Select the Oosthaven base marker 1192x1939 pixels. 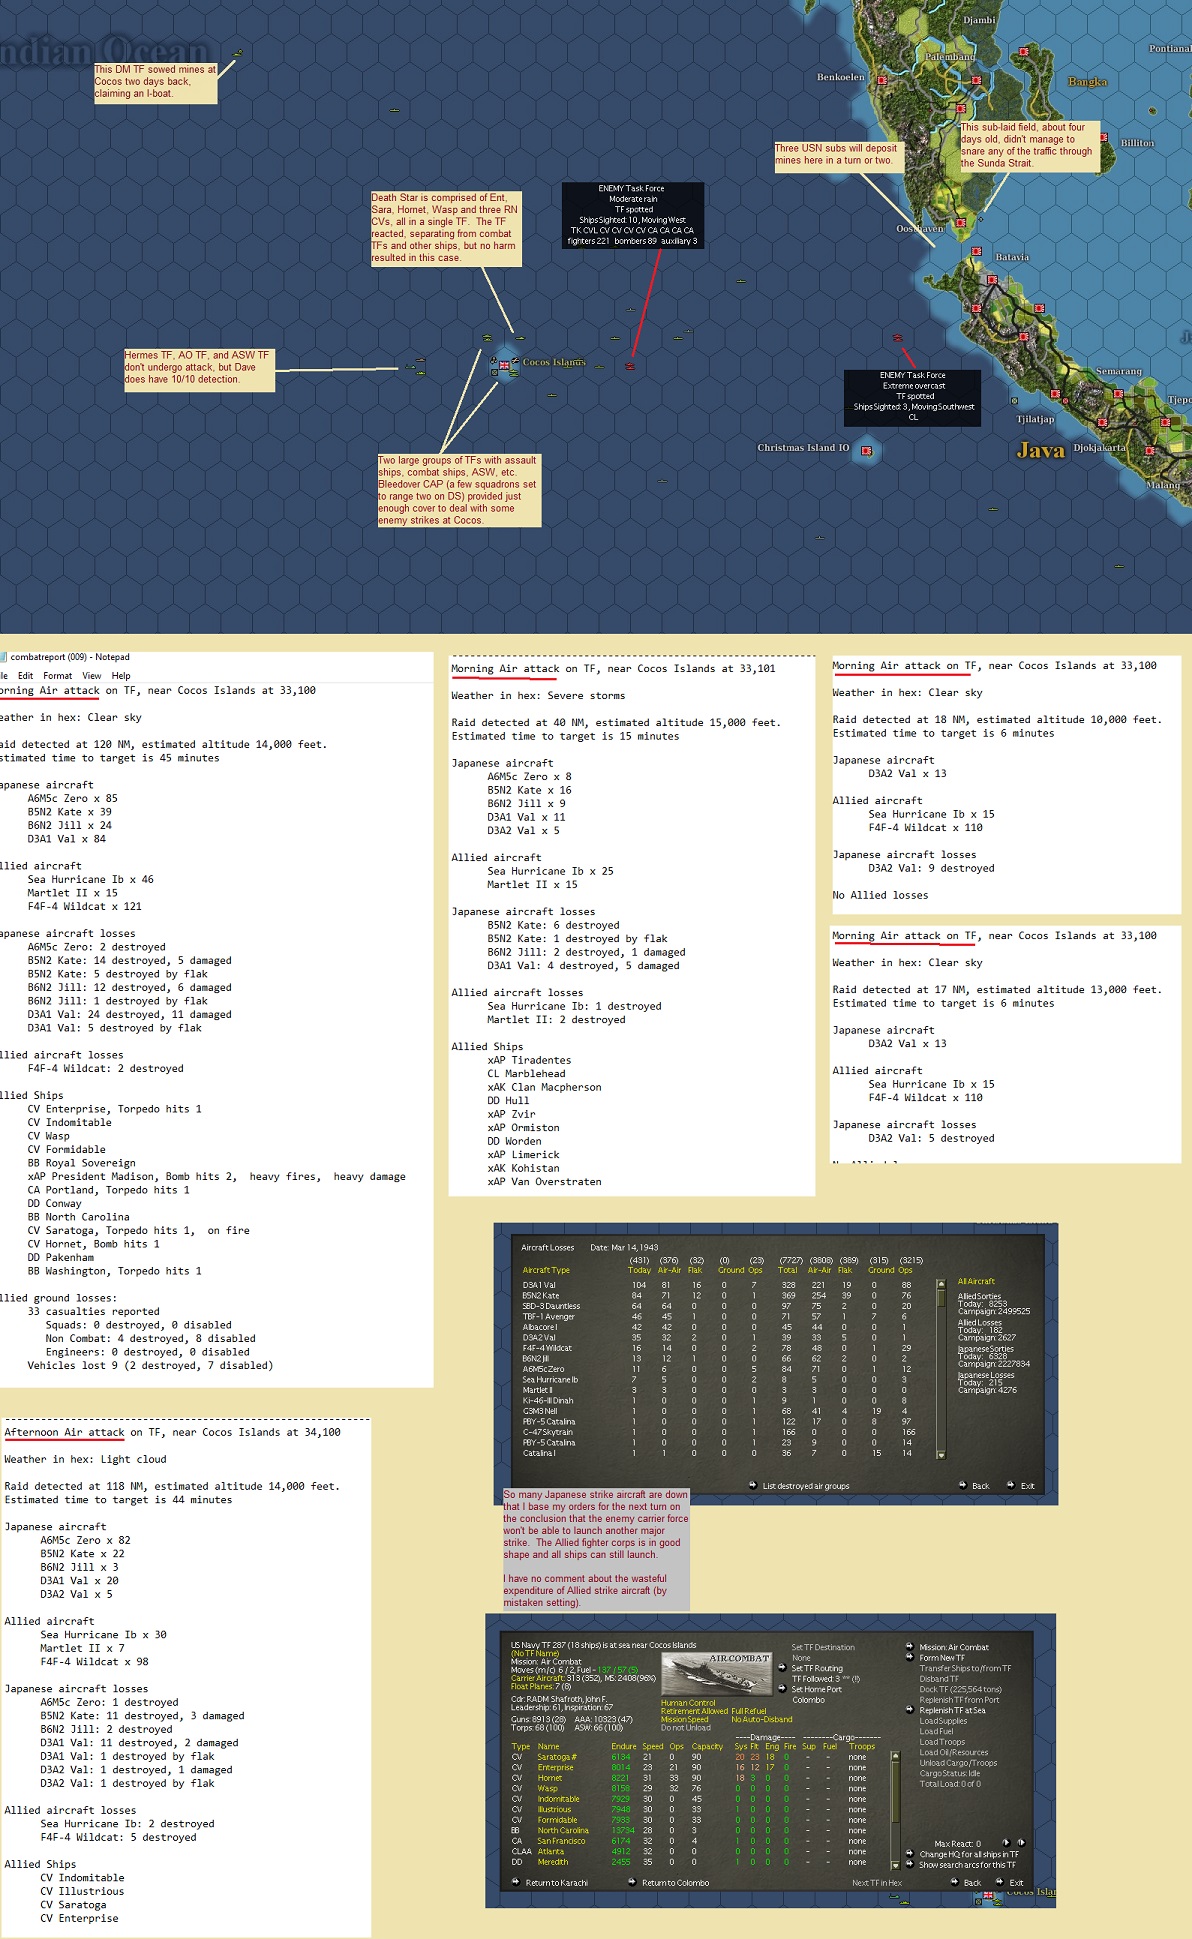tap(960, 222)
